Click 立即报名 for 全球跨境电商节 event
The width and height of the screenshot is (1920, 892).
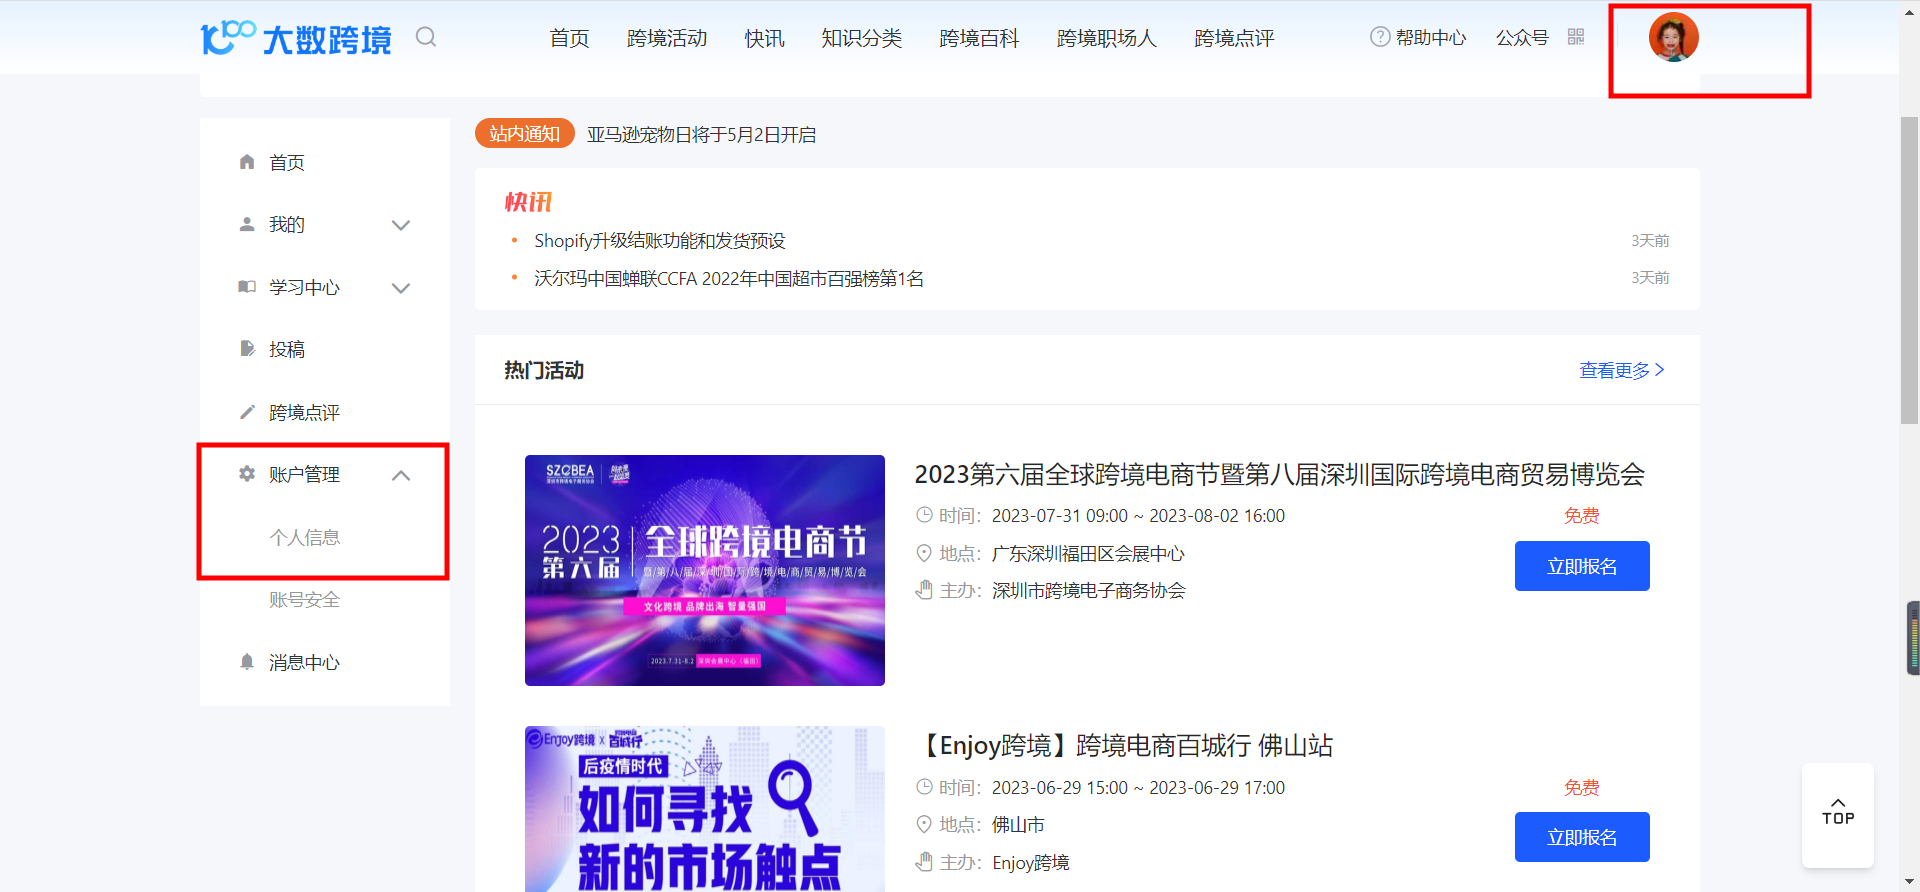point(1582,566)
